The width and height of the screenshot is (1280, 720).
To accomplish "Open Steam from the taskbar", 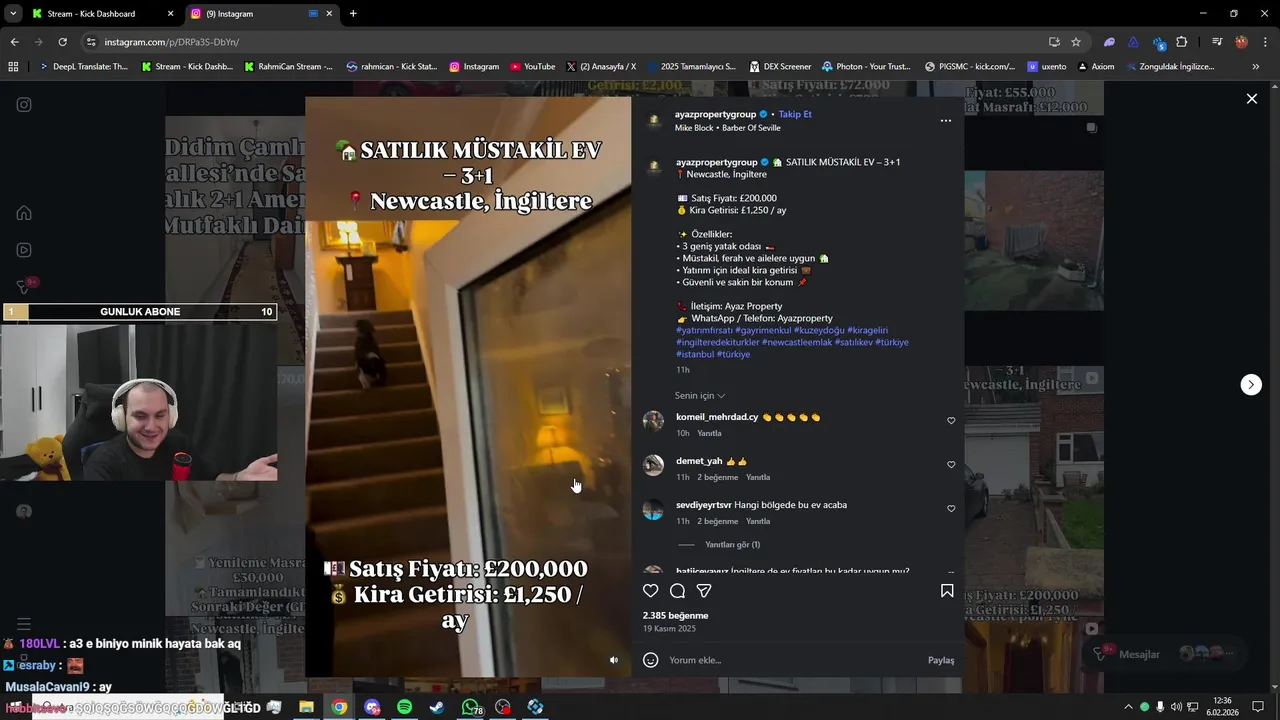I will [437, 707].
